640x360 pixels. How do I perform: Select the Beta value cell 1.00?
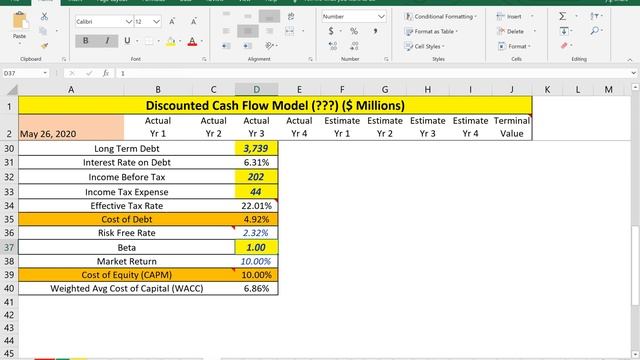tap(256, 247)
